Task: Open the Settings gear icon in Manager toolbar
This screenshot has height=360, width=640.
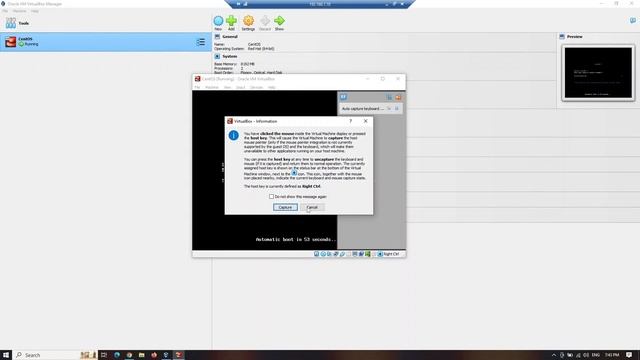Action: click(248, 21)
